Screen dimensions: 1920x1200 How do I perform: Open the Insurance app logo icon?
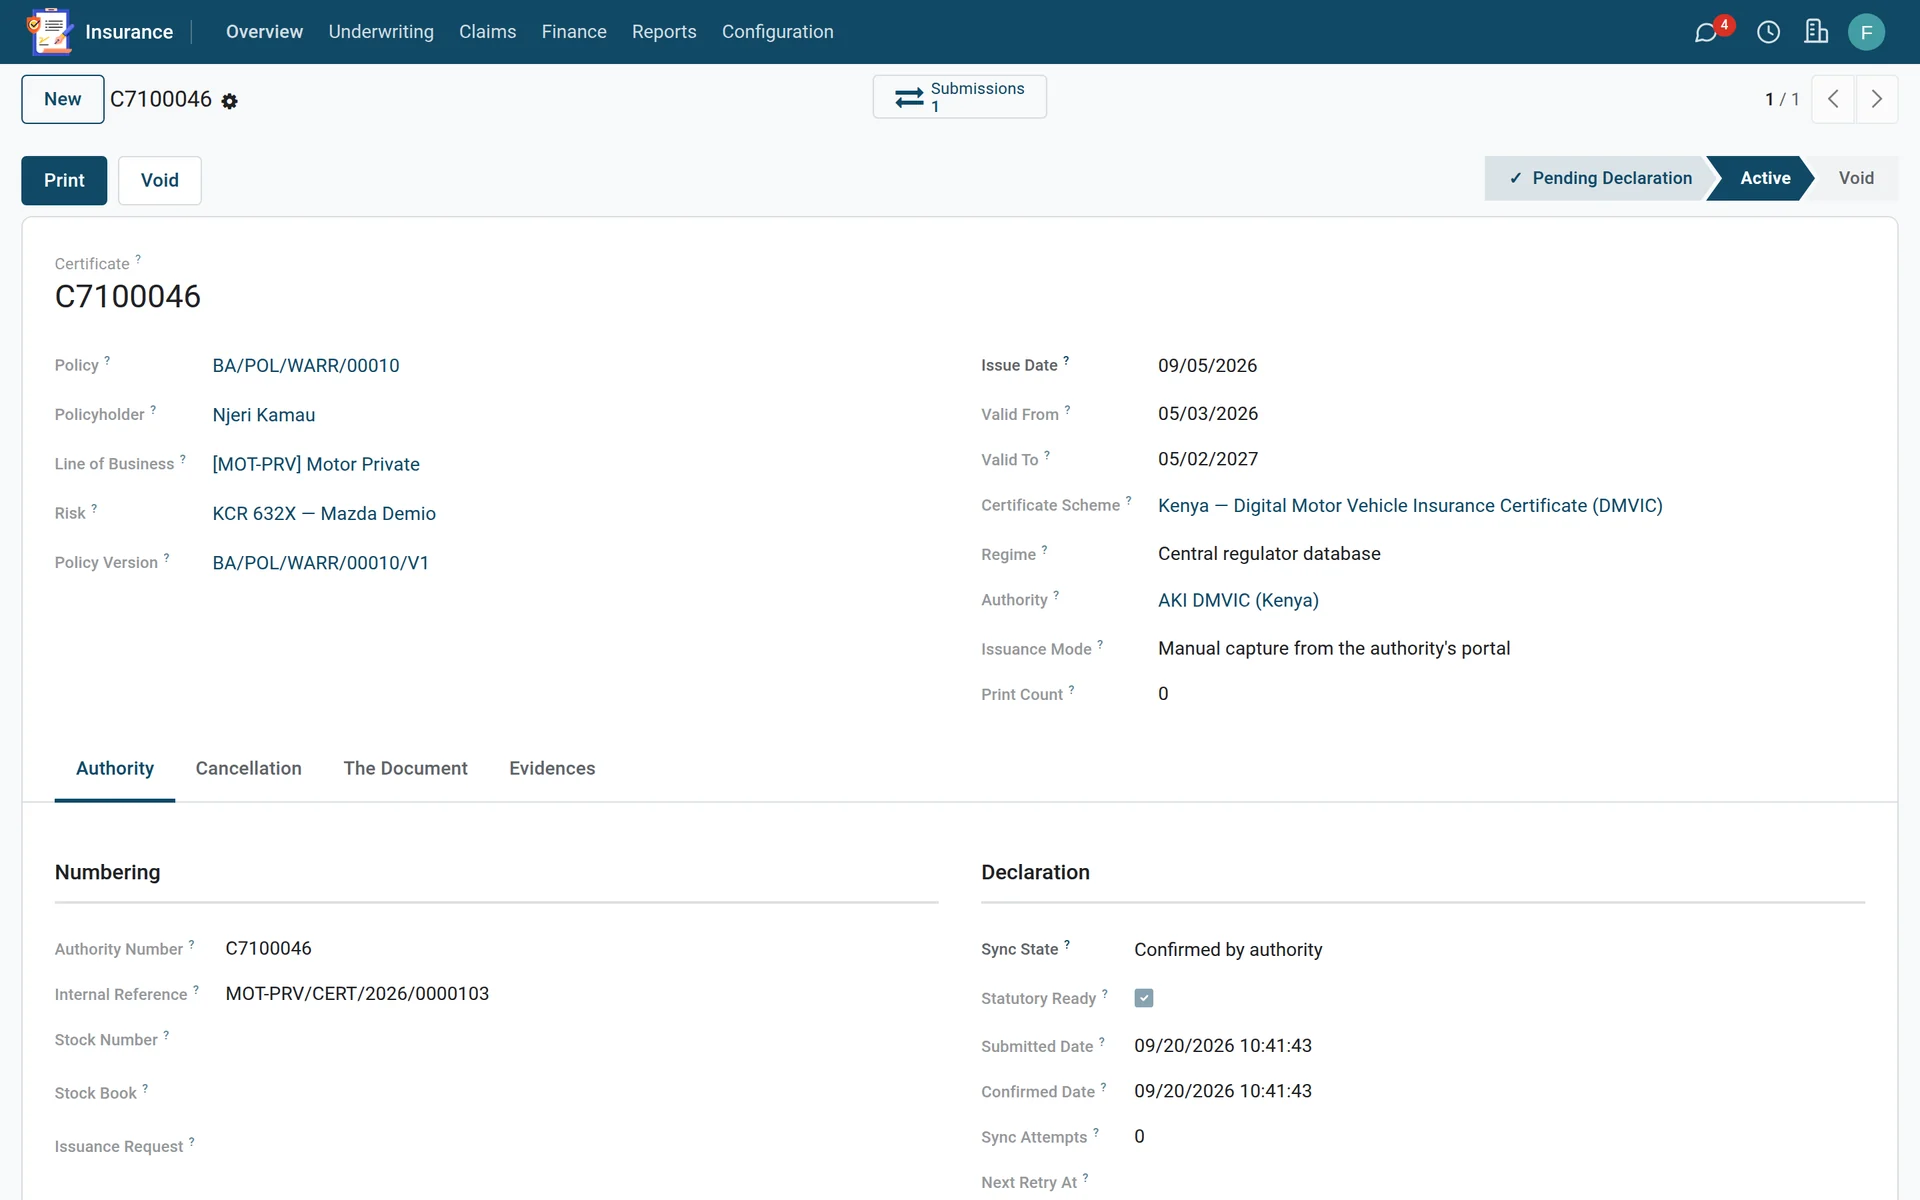(x=50, y=31)
